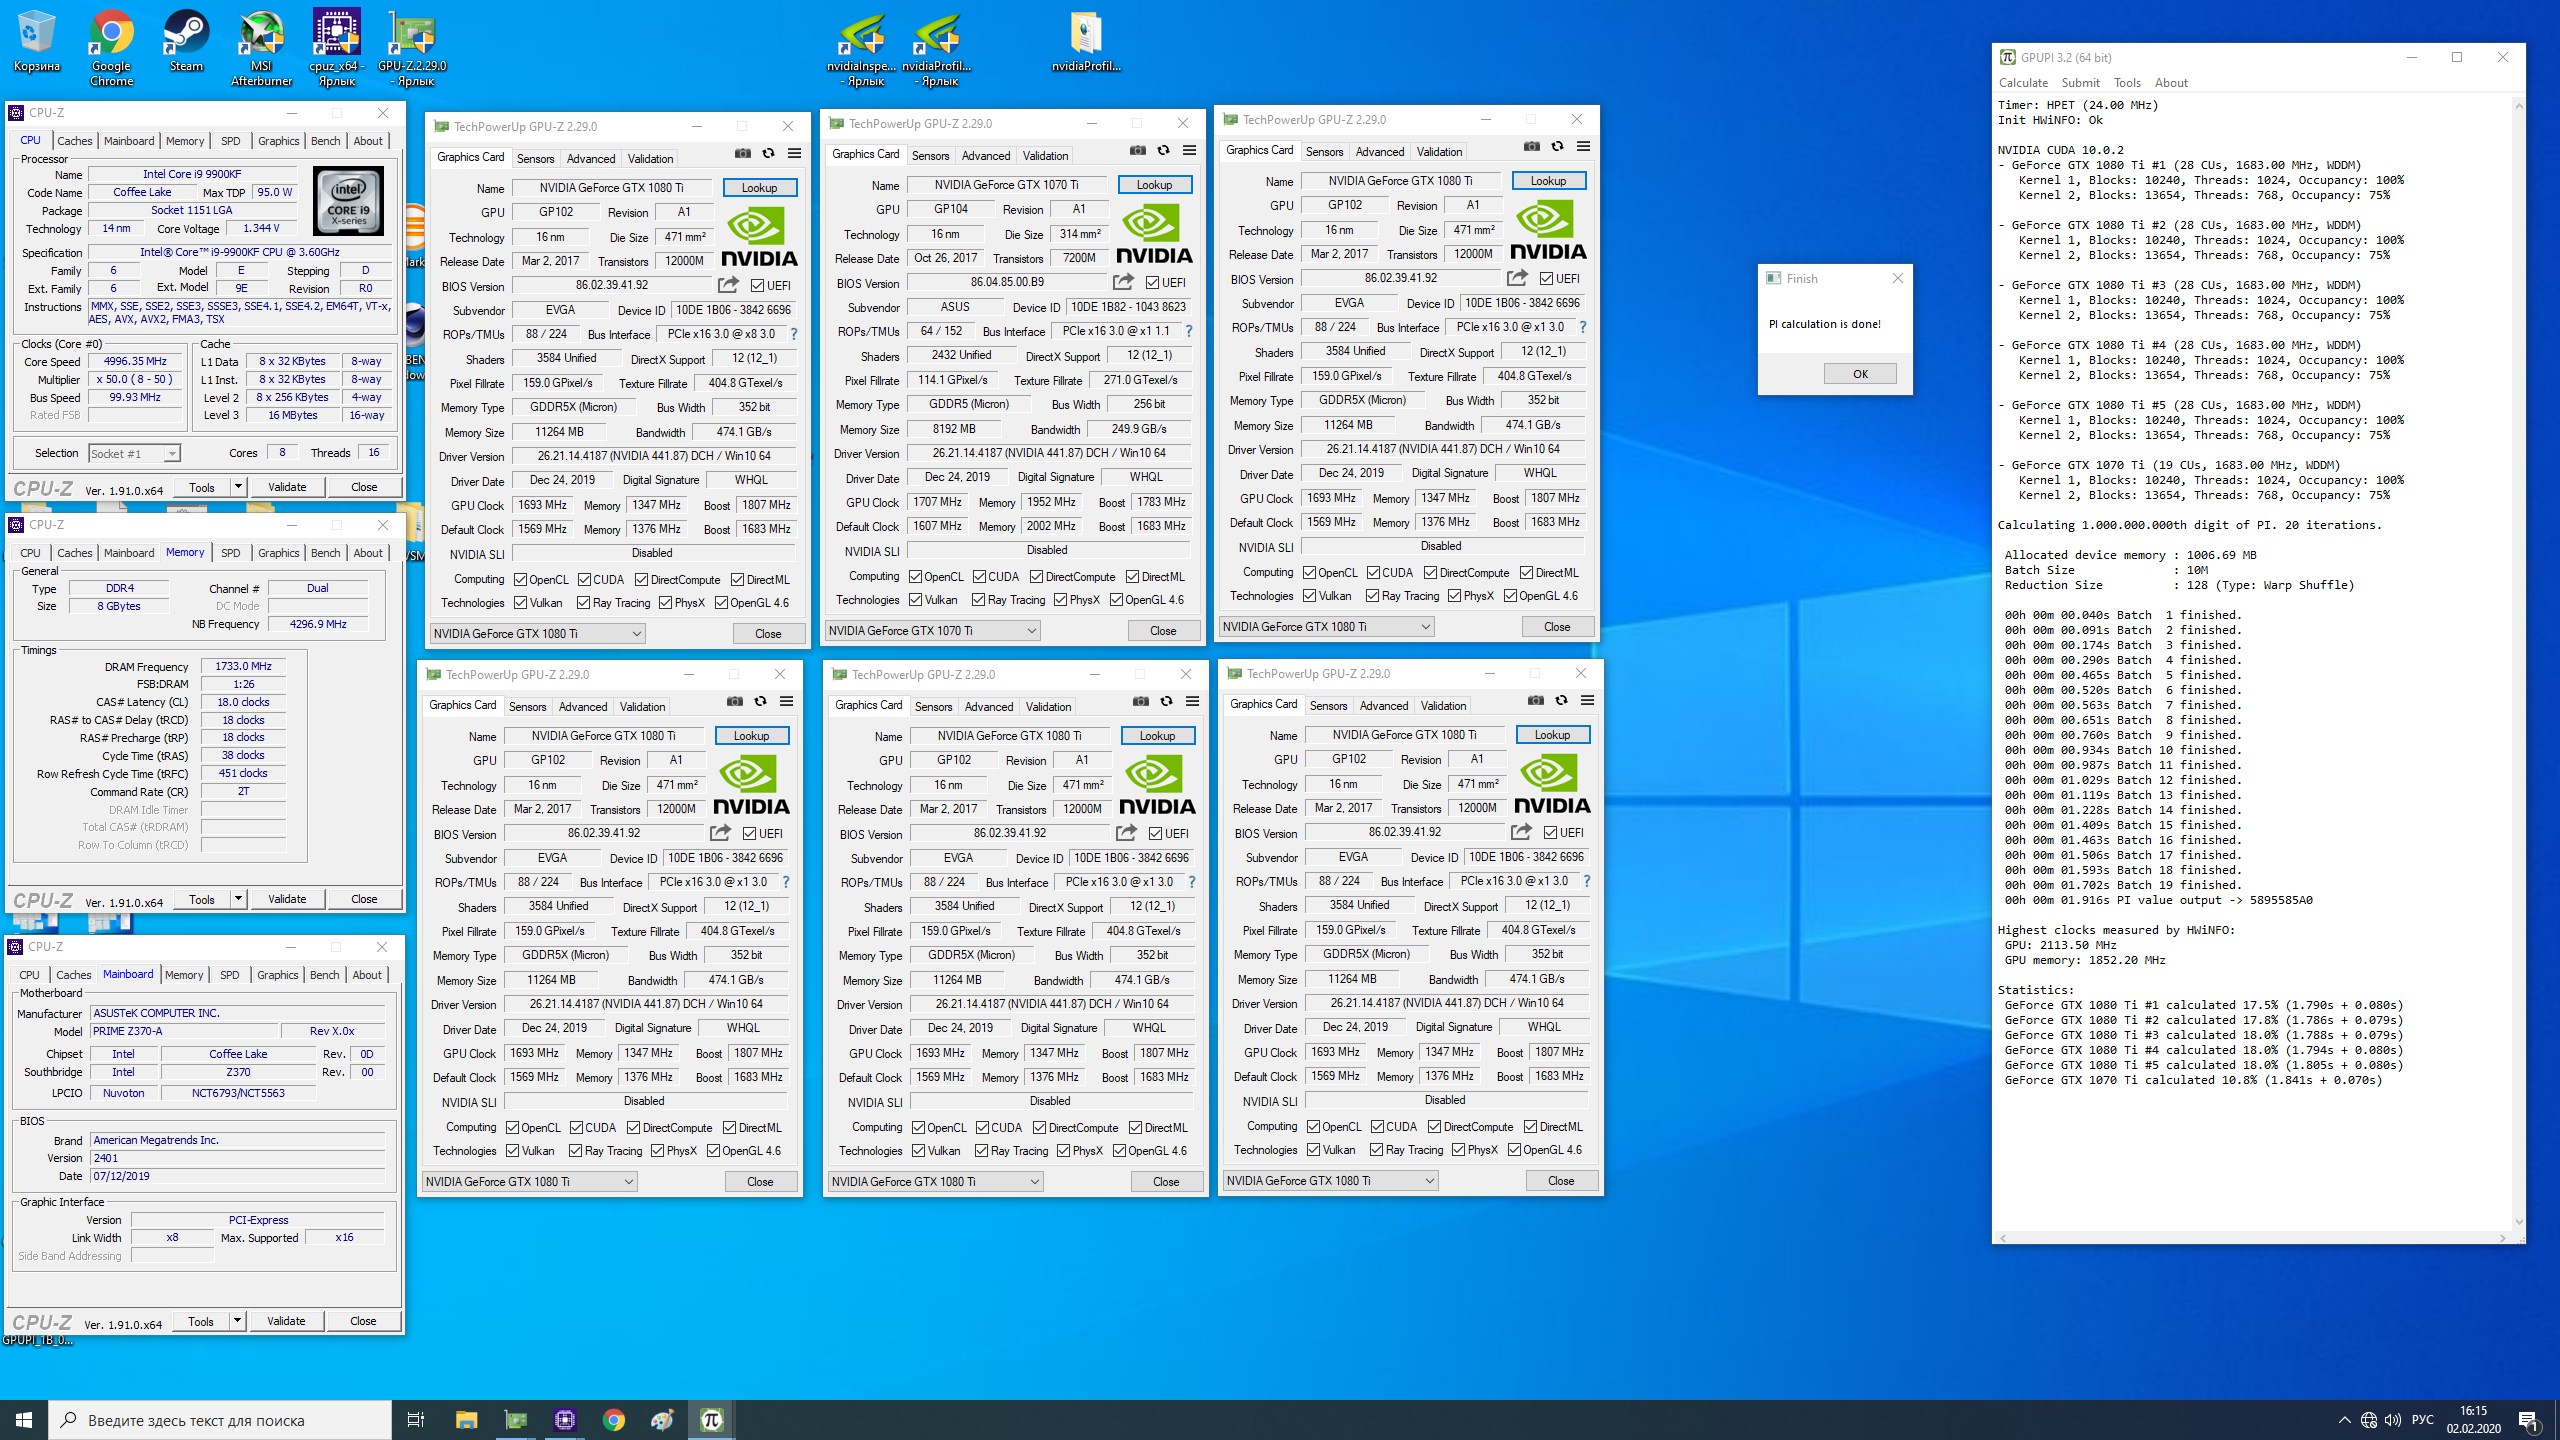This screenshot has height=1440, width=2560.
Task: Open GPU selector dropdown in bottom-left GPU-Z window
Action: (529, 1181)
